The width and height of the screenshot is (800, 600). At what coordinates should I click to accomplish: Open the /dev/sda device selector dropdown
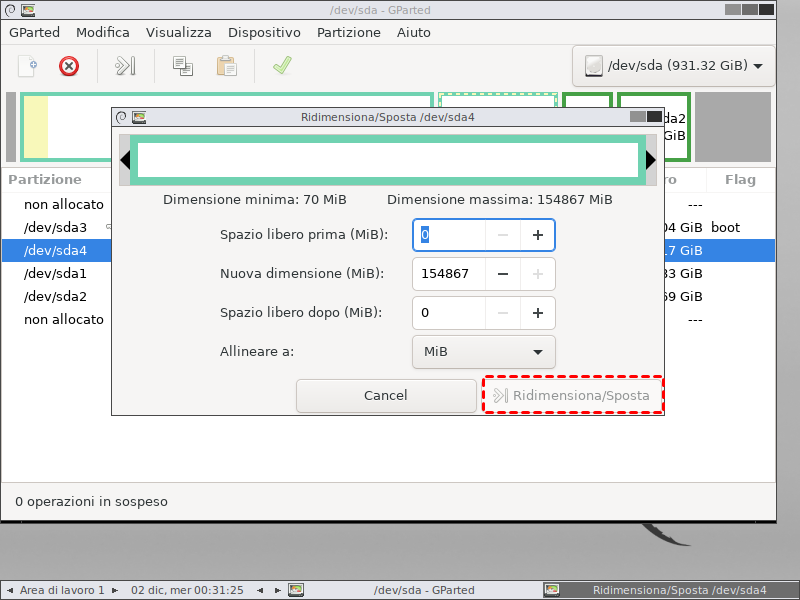pos(673,66)
